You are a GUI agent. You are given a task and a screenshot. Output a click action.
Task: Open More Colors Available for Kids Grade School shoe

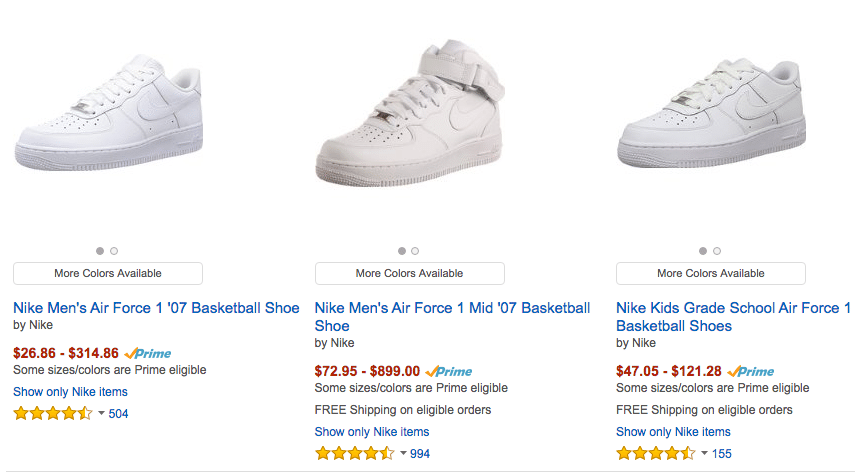[711, 273]
